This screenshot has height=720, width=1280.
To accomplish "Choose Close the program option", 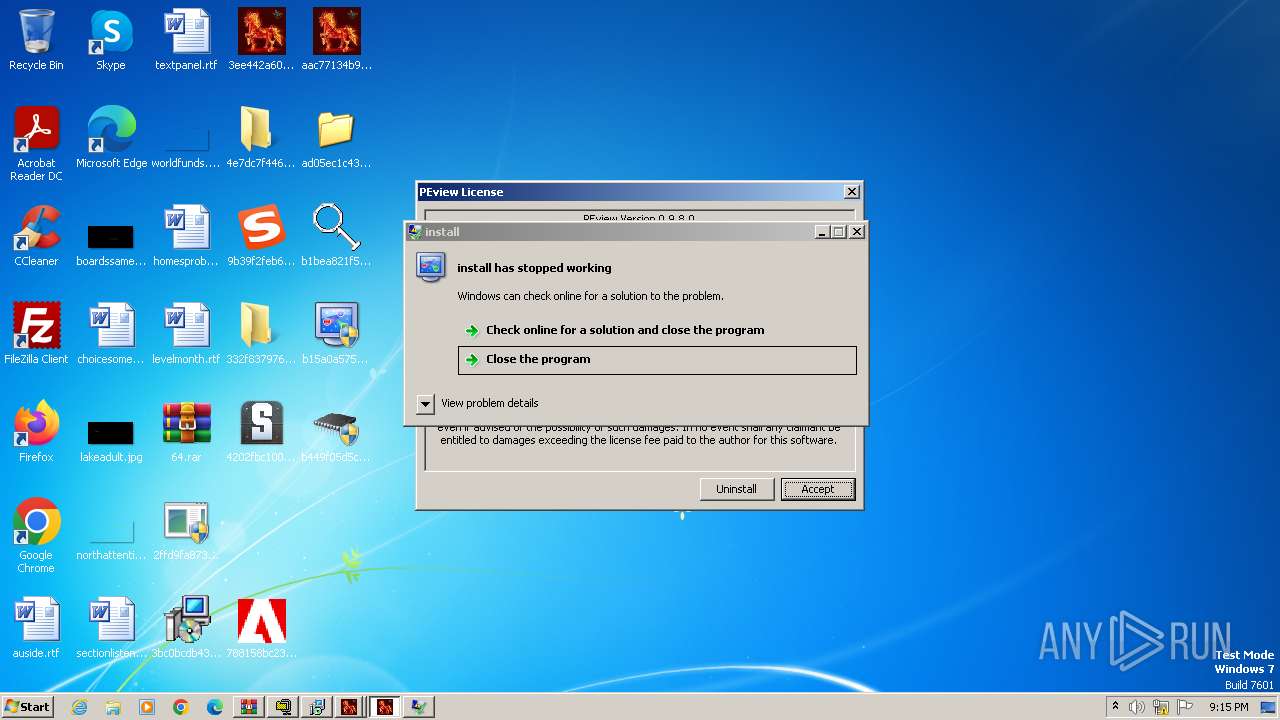I will point(657,360).
